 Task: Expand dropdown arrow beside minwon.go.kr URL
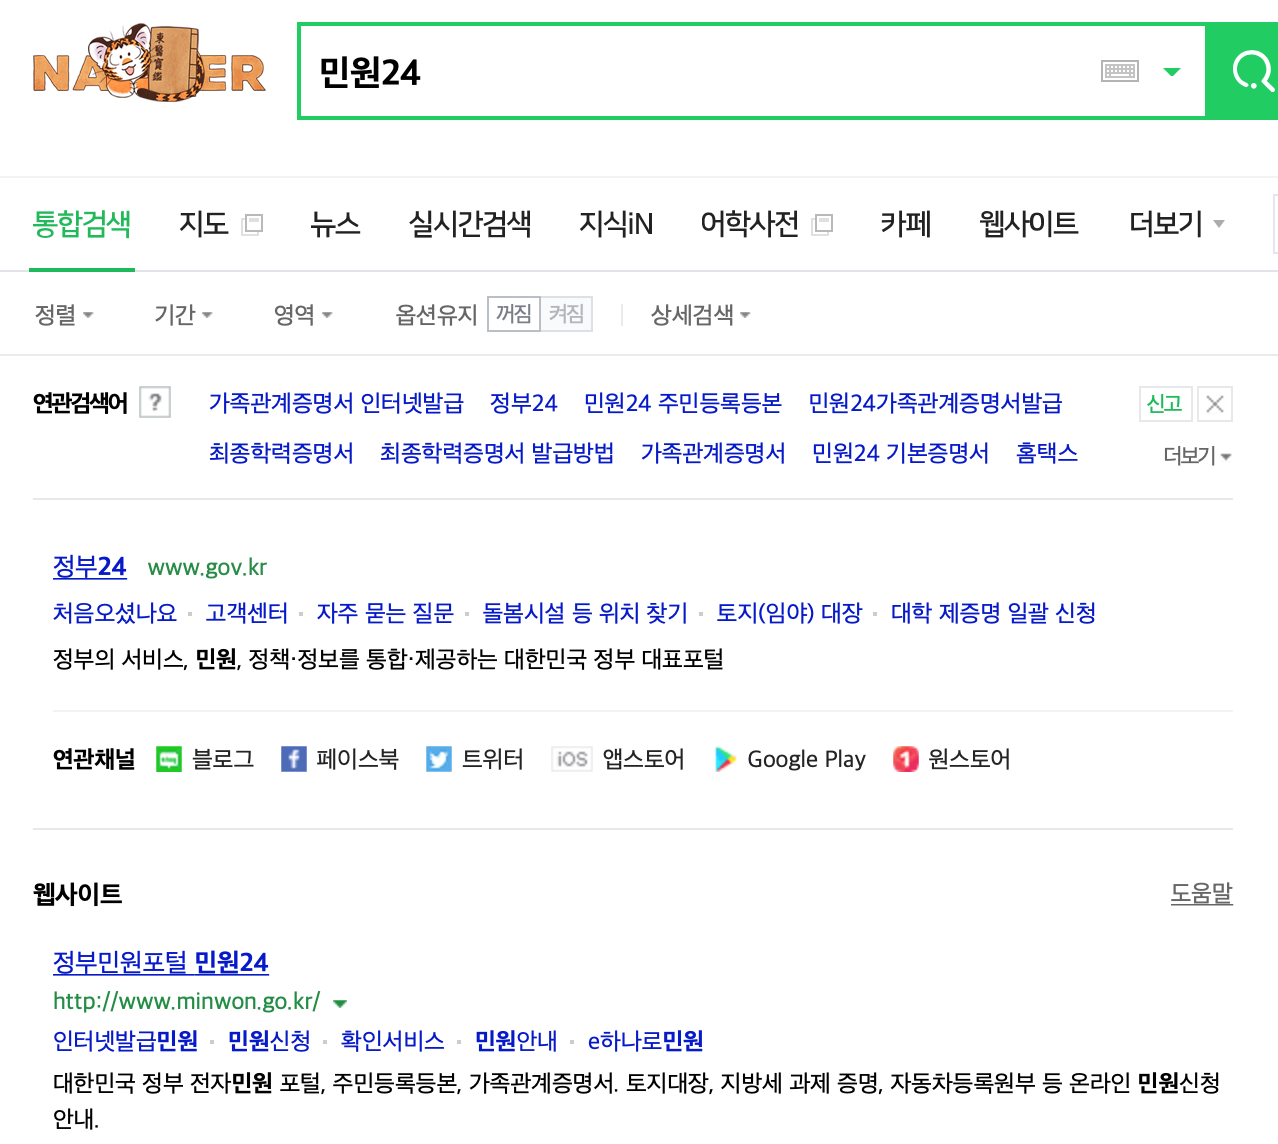click(340, 1003)
